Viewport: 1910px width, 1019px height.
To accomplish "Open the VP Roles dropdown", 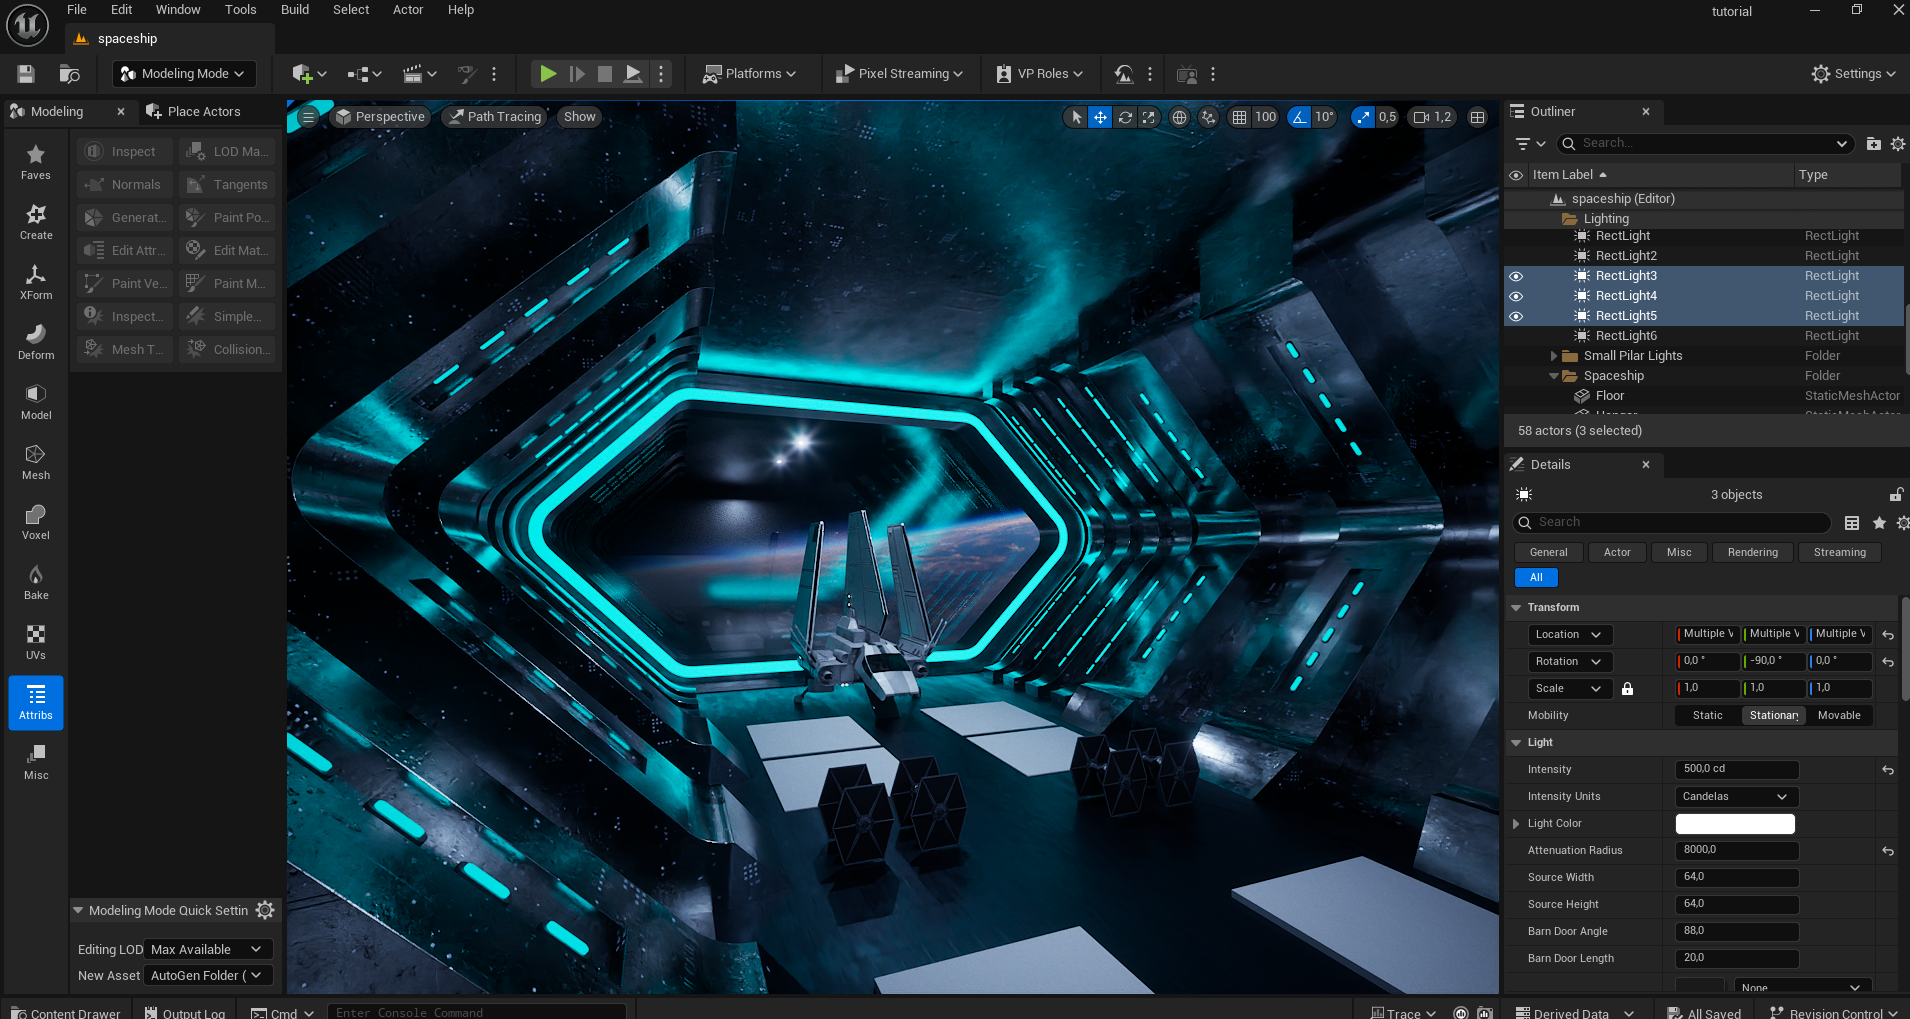I will tap(1039, 74).
